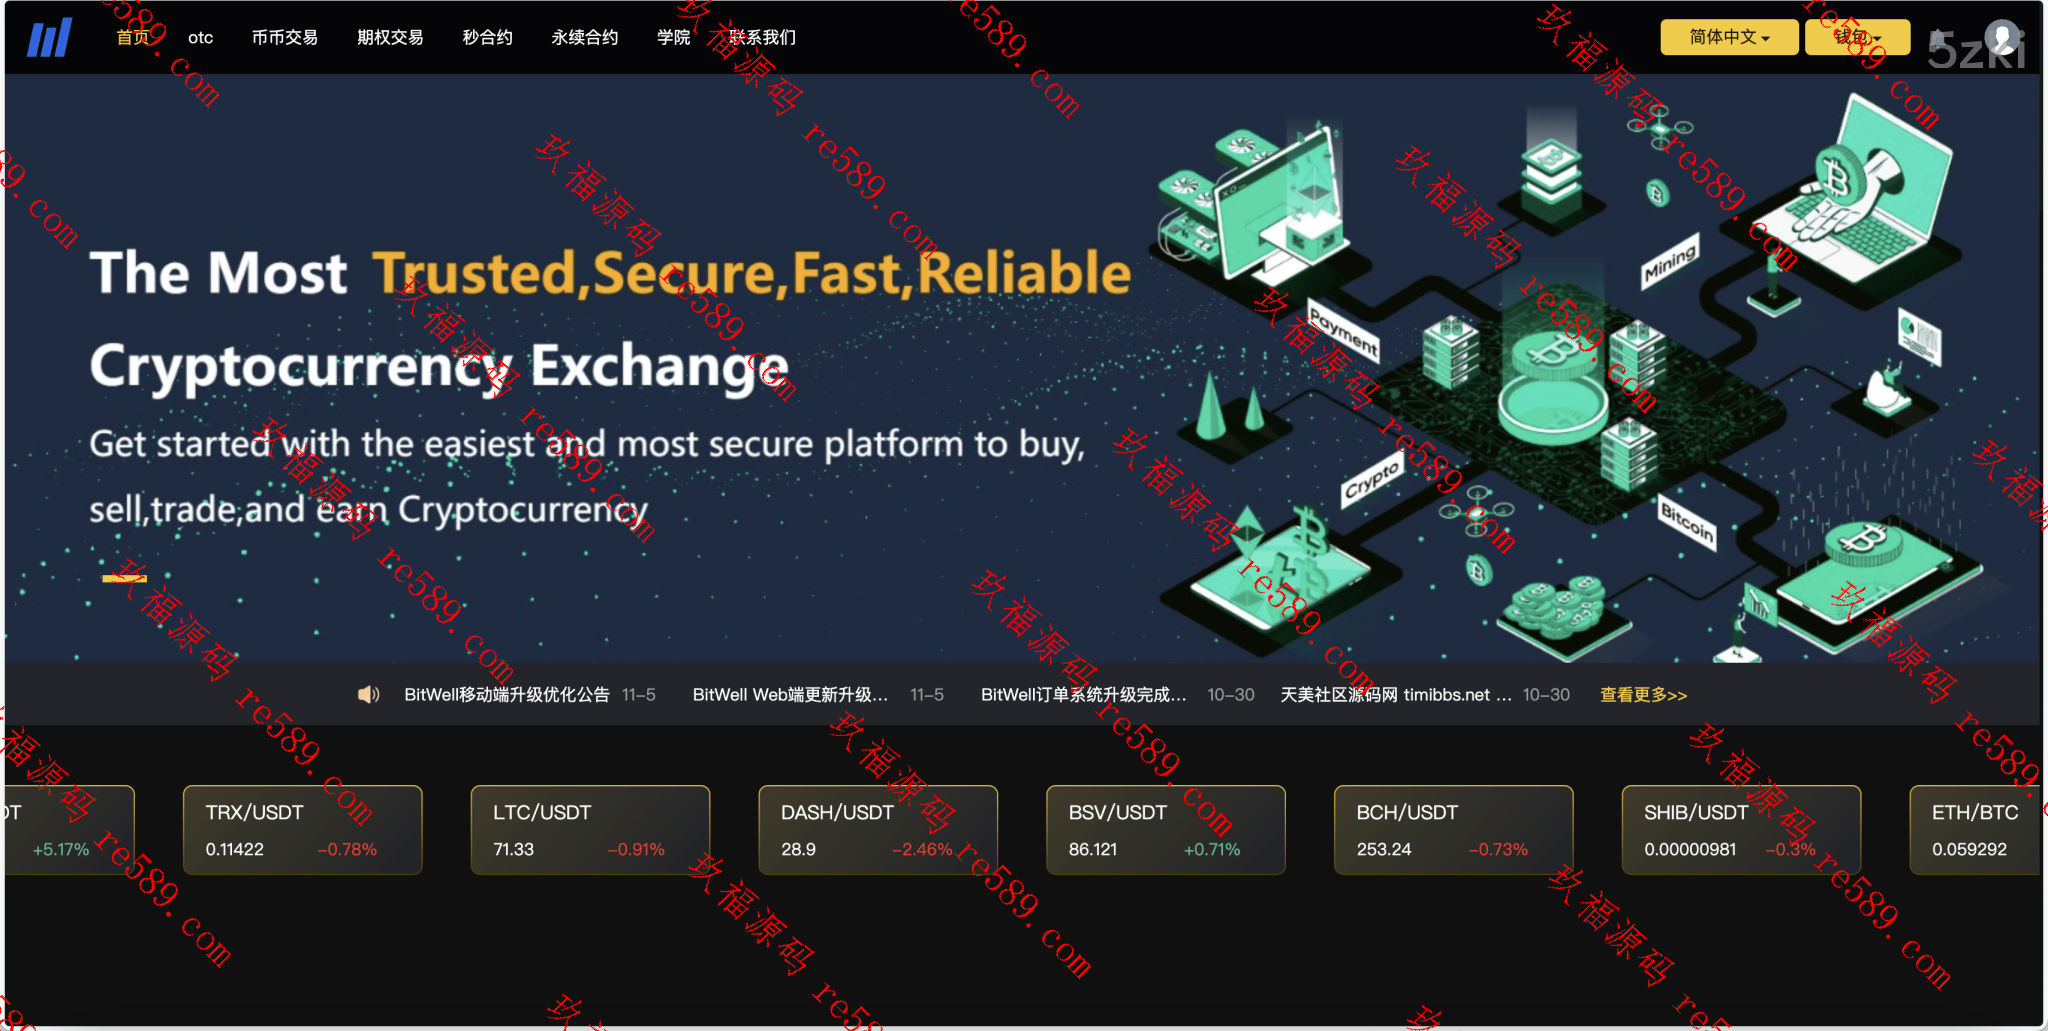Choose the SHIB/USDT ticker card
Screen dimensions: 2048x1031
coord(1741,830)
